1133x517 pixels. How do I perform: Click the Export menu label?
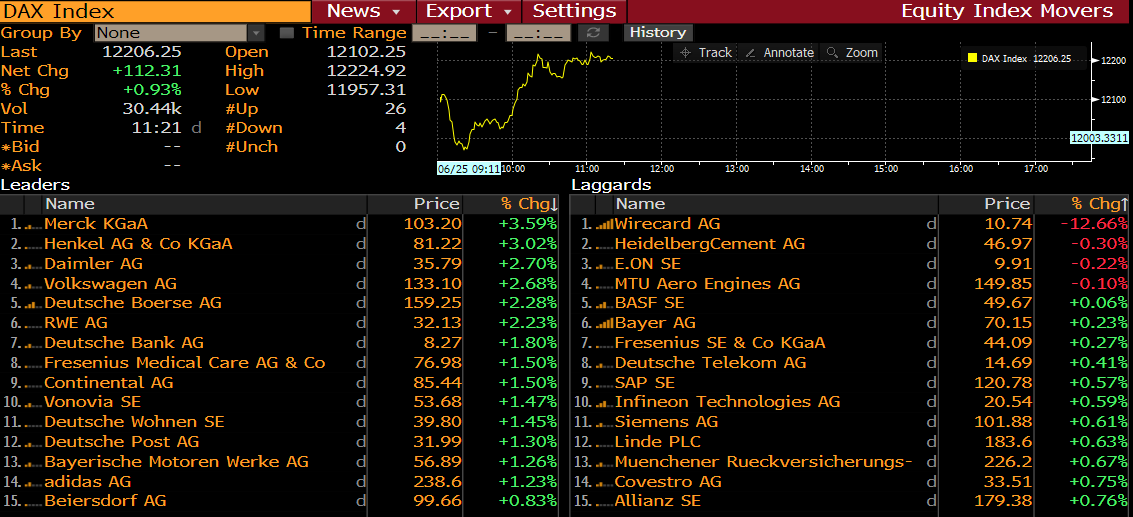(x=459, y=11)
